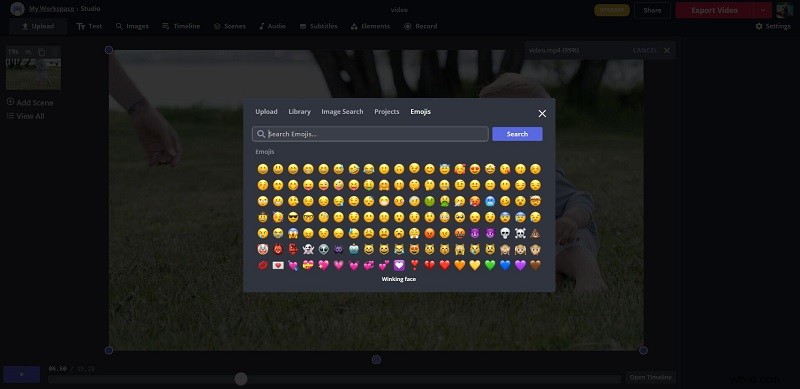Focus the Search Emojis input field
Screen dimensions: 800x389
point(370,134)
